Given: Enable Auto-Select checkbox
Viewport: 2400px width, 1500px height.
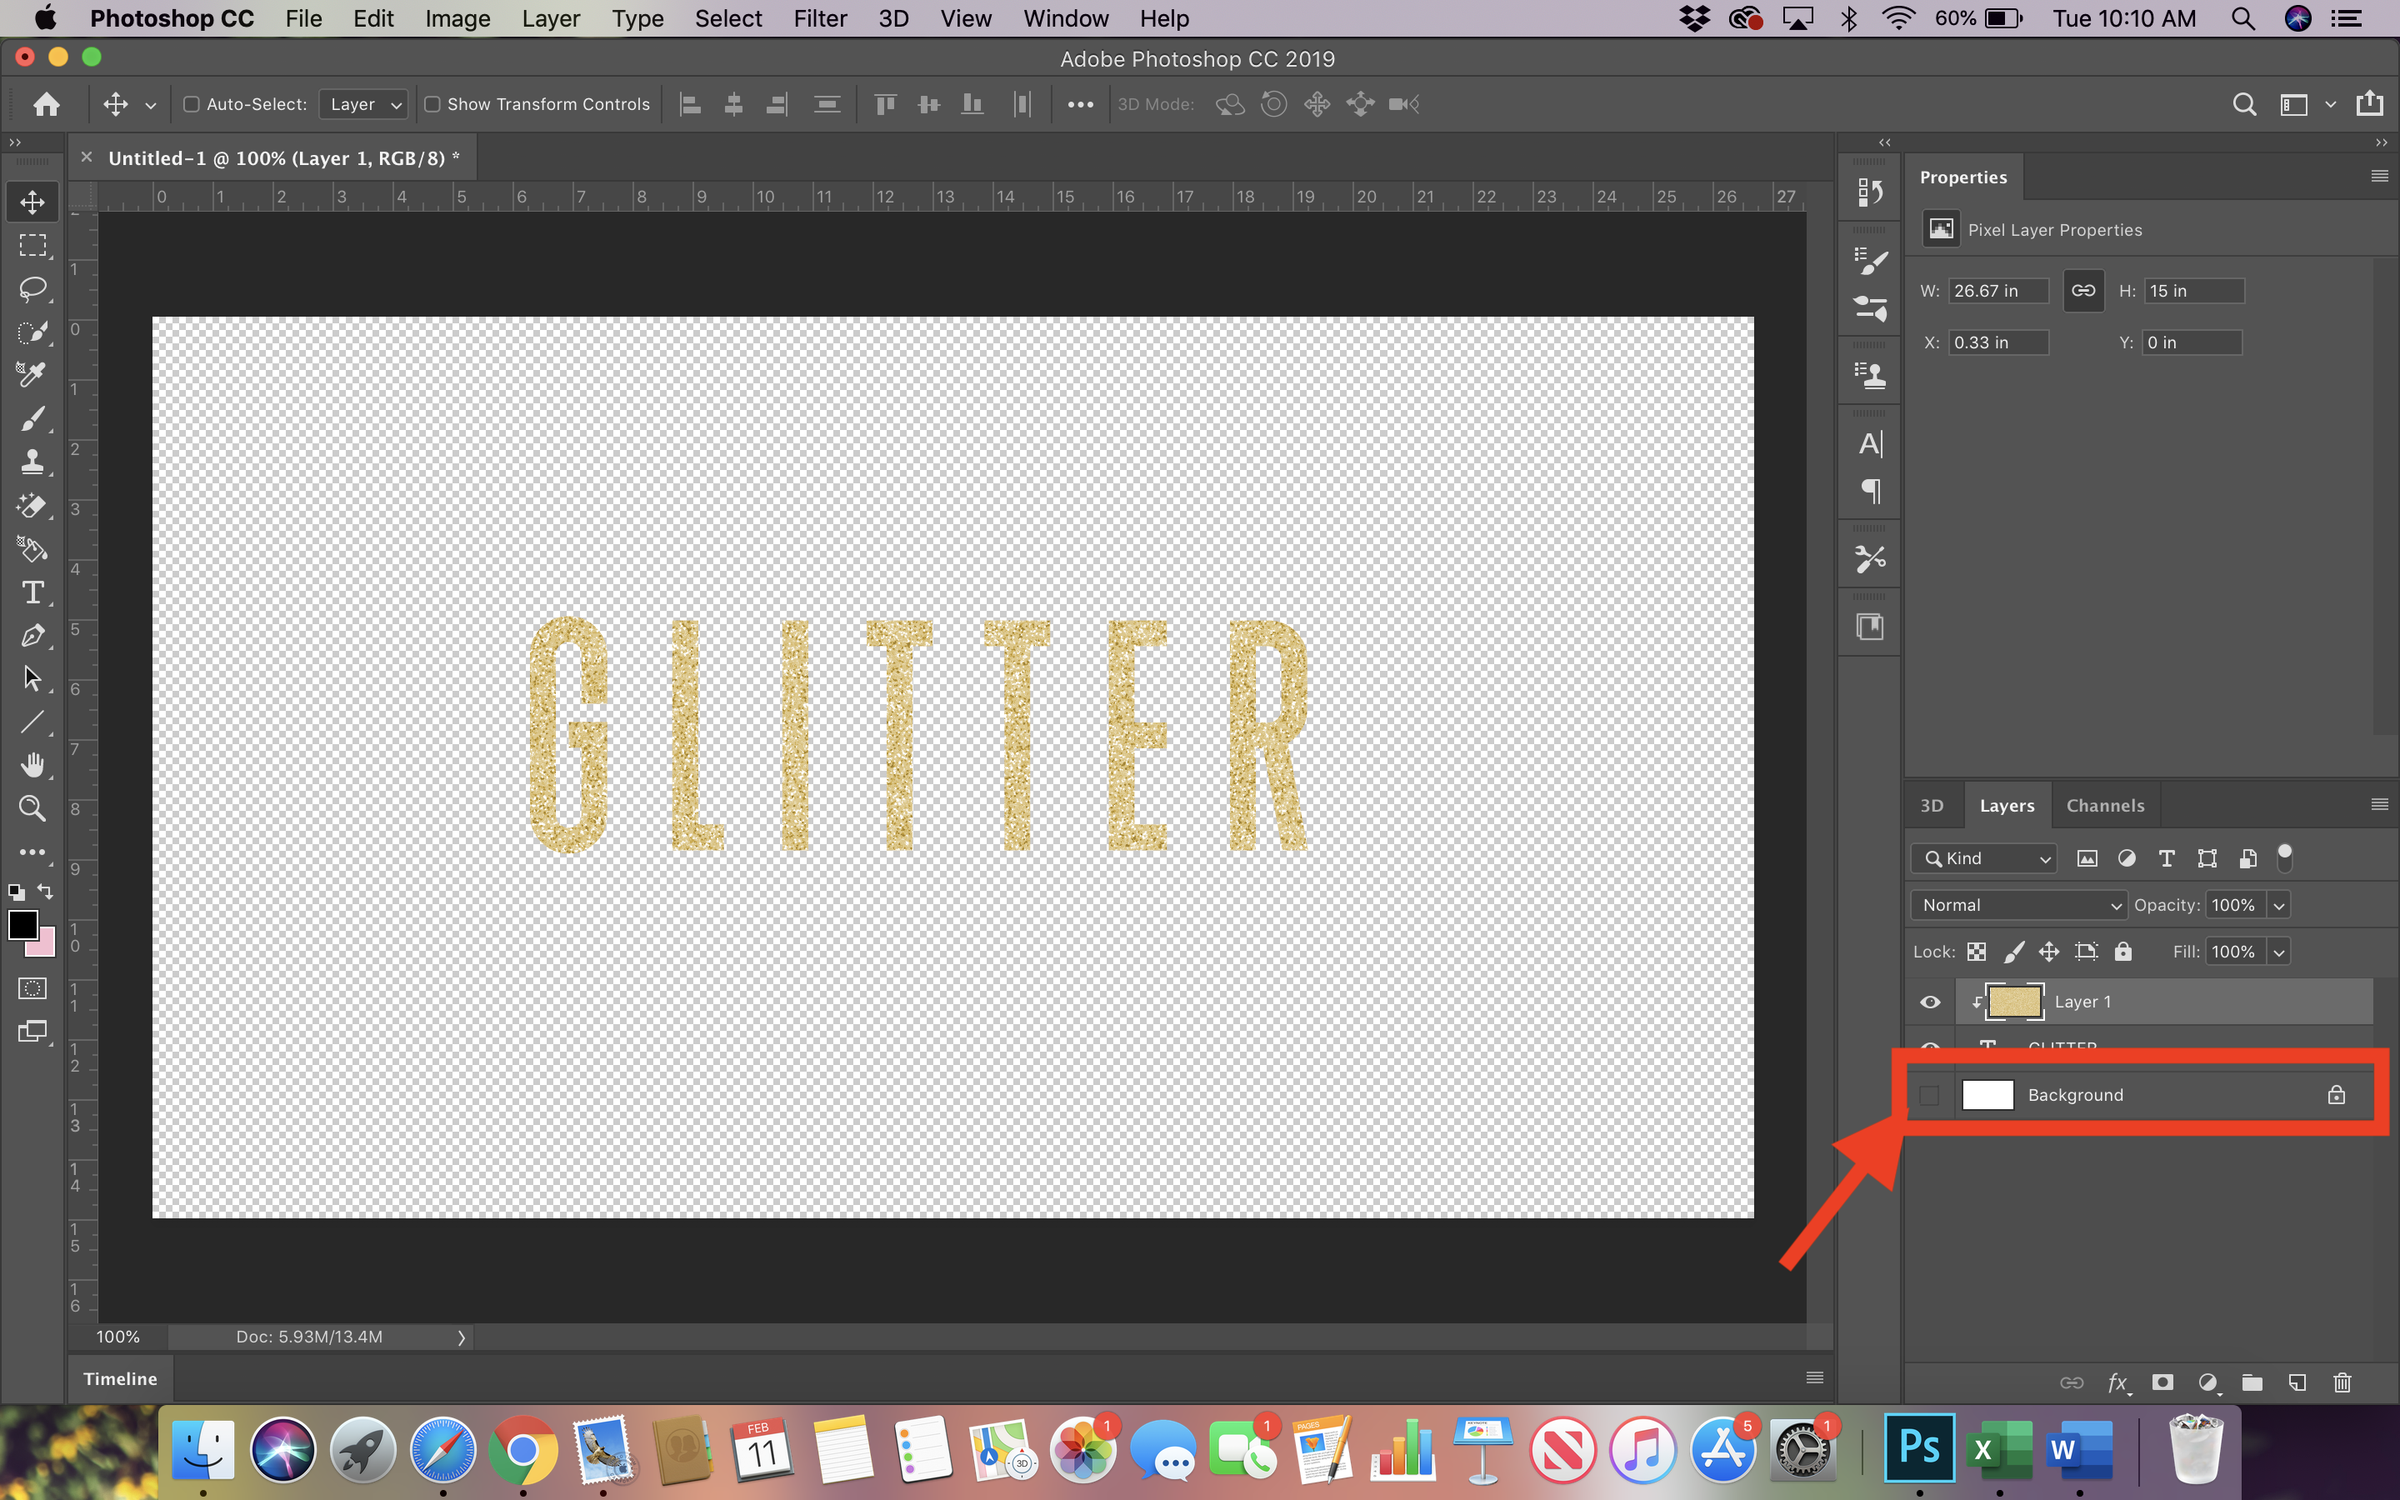Looking at the screenshot, I should [191, 104].
